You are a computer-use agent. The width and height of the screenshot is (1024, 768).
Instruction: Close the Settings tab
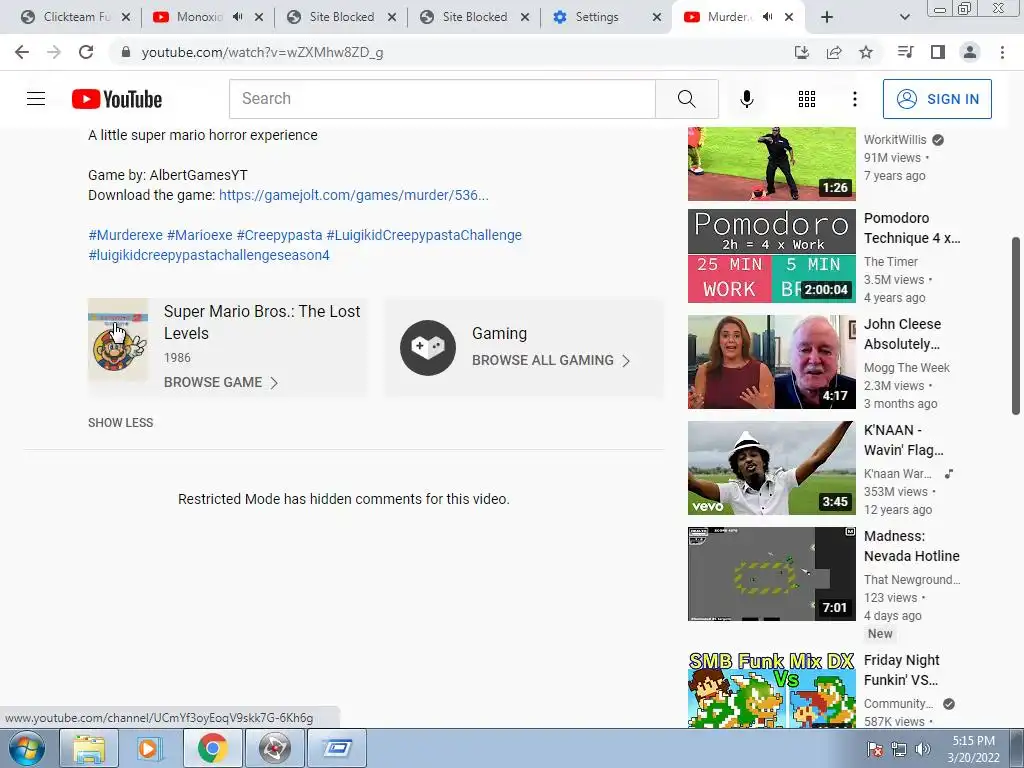[657, 17]
